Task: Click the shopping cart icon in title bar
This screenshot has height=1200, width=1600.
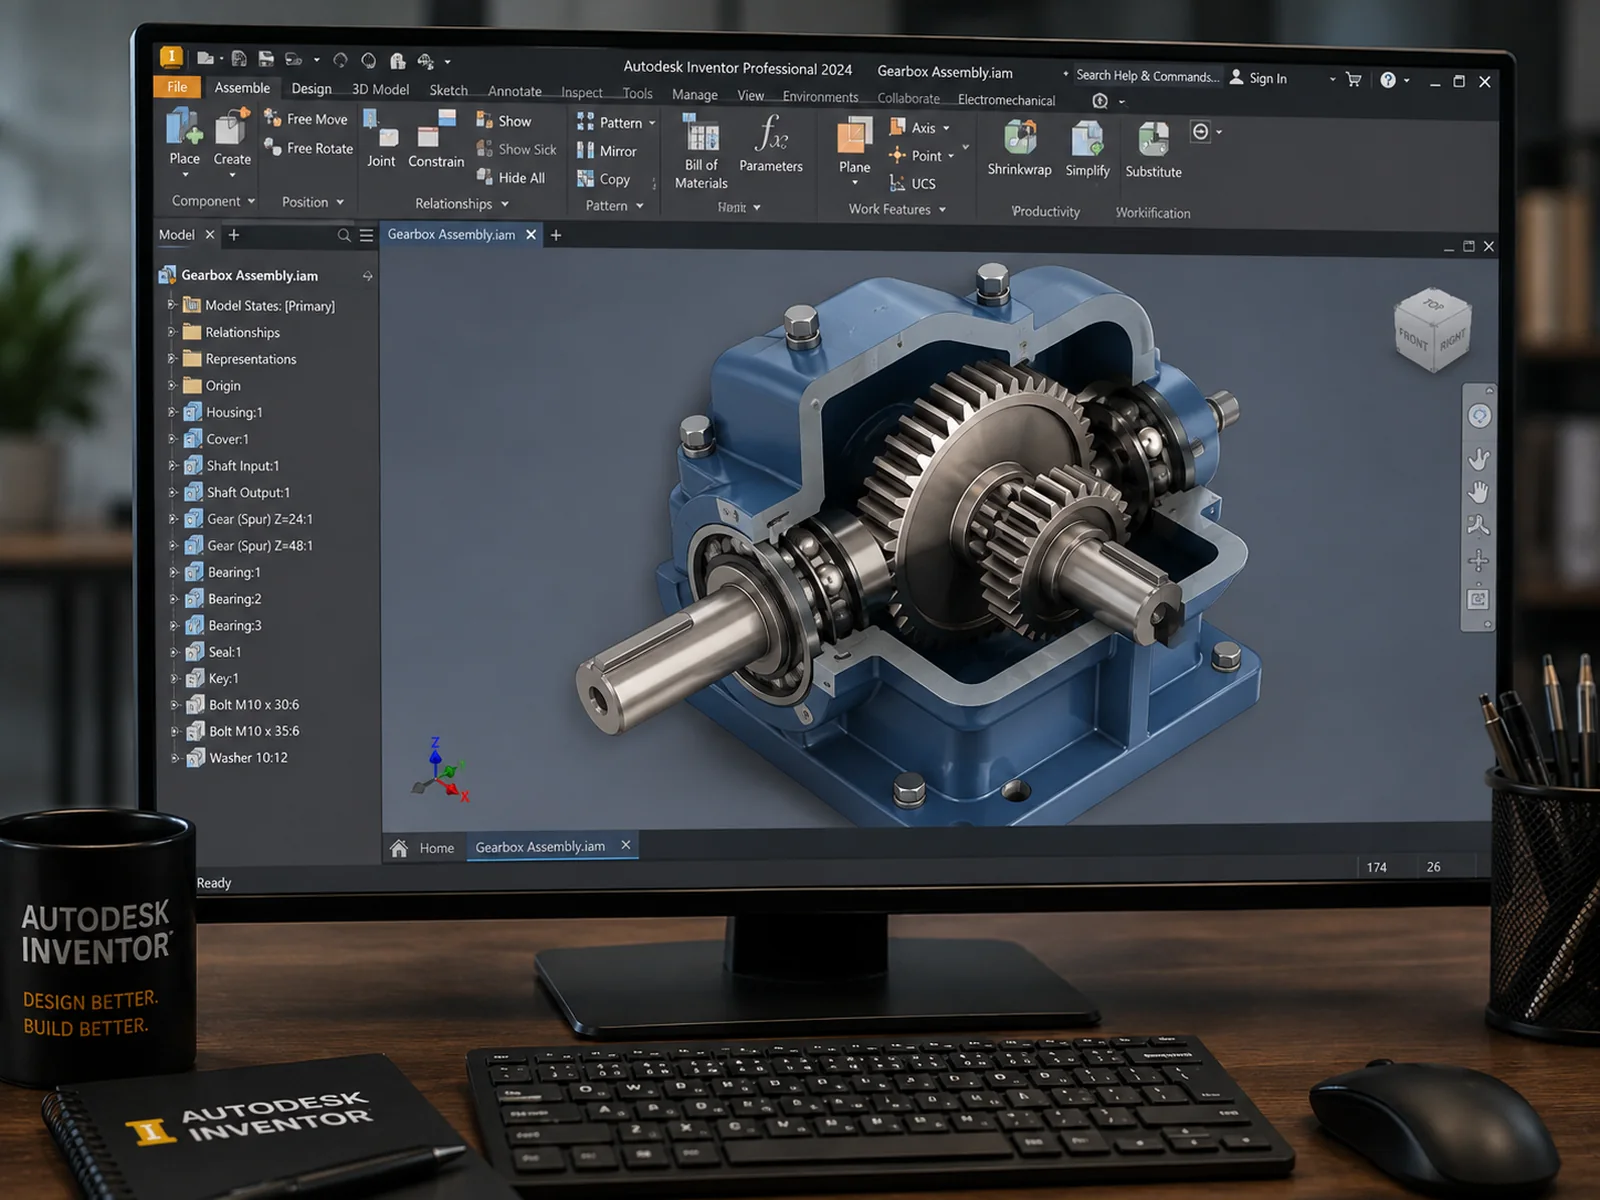Action: pyautogui.click(x=1354, y=79)
